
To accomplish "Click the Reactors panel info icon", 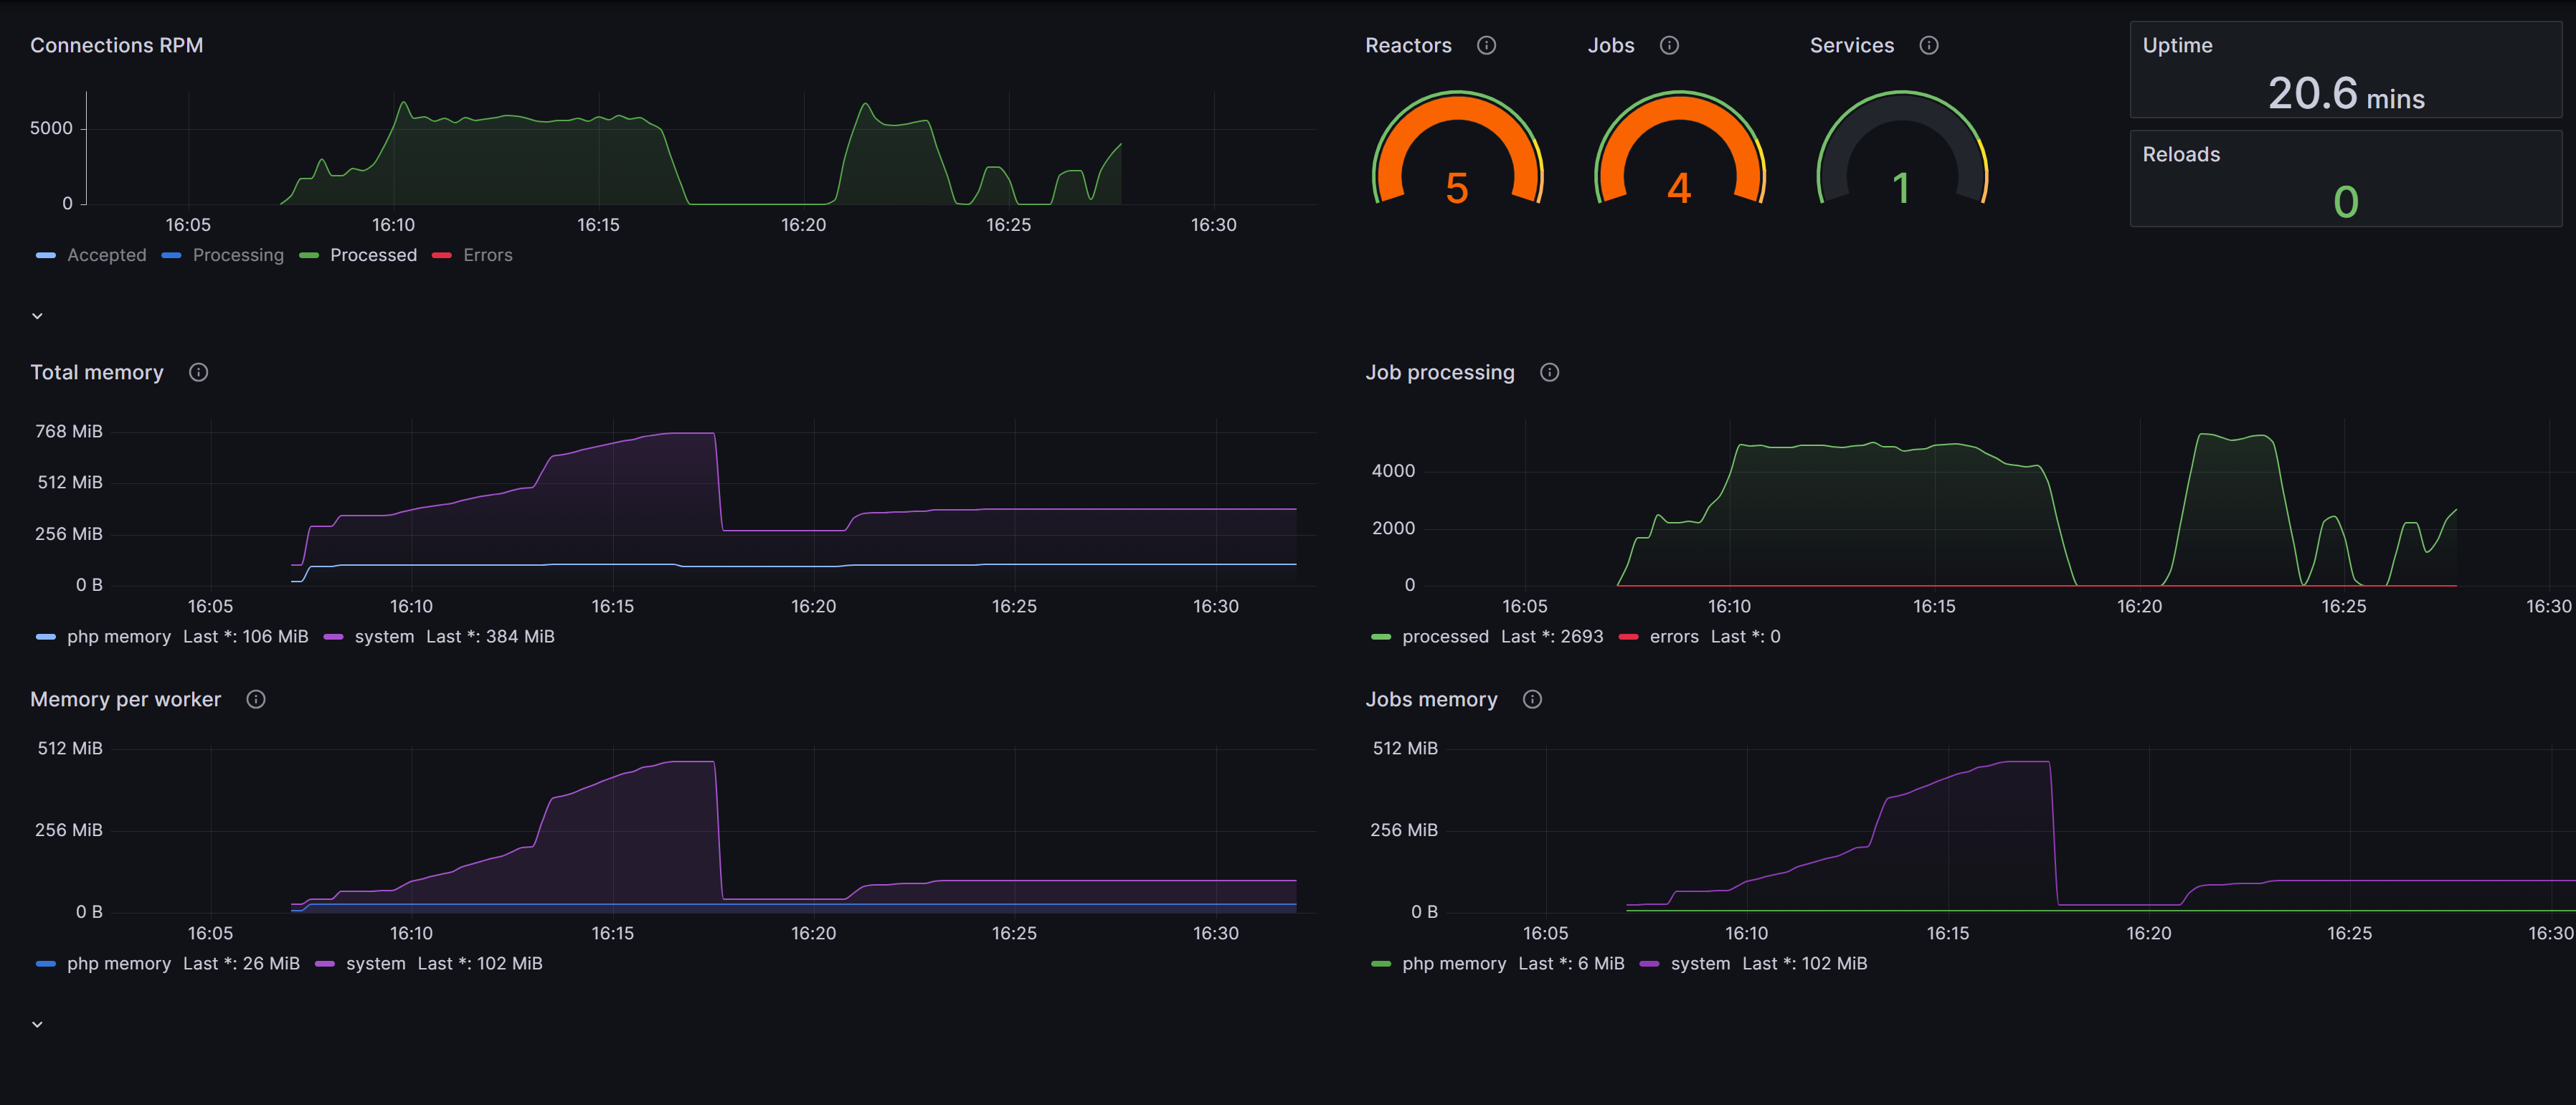I will [1486, 45].
